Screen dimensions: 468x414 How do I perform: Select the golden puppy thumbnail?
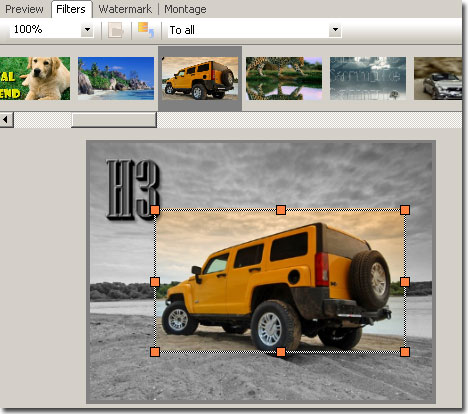[x=35, y=78]
